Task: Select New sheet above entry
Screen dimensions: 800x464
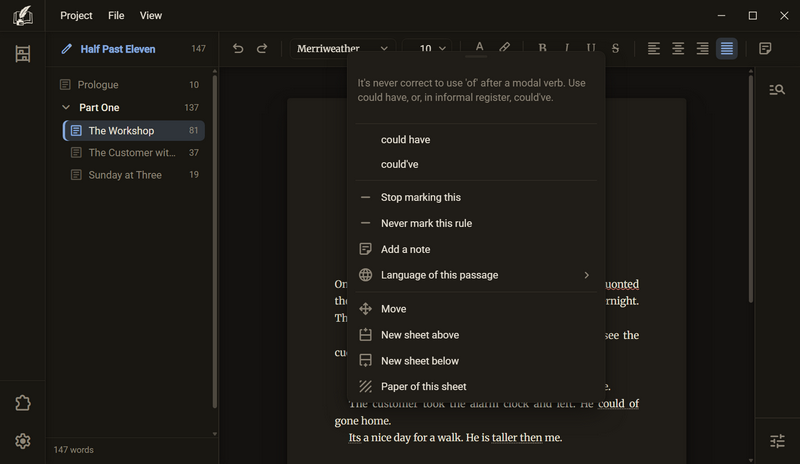Action: (x=476, y=335)
